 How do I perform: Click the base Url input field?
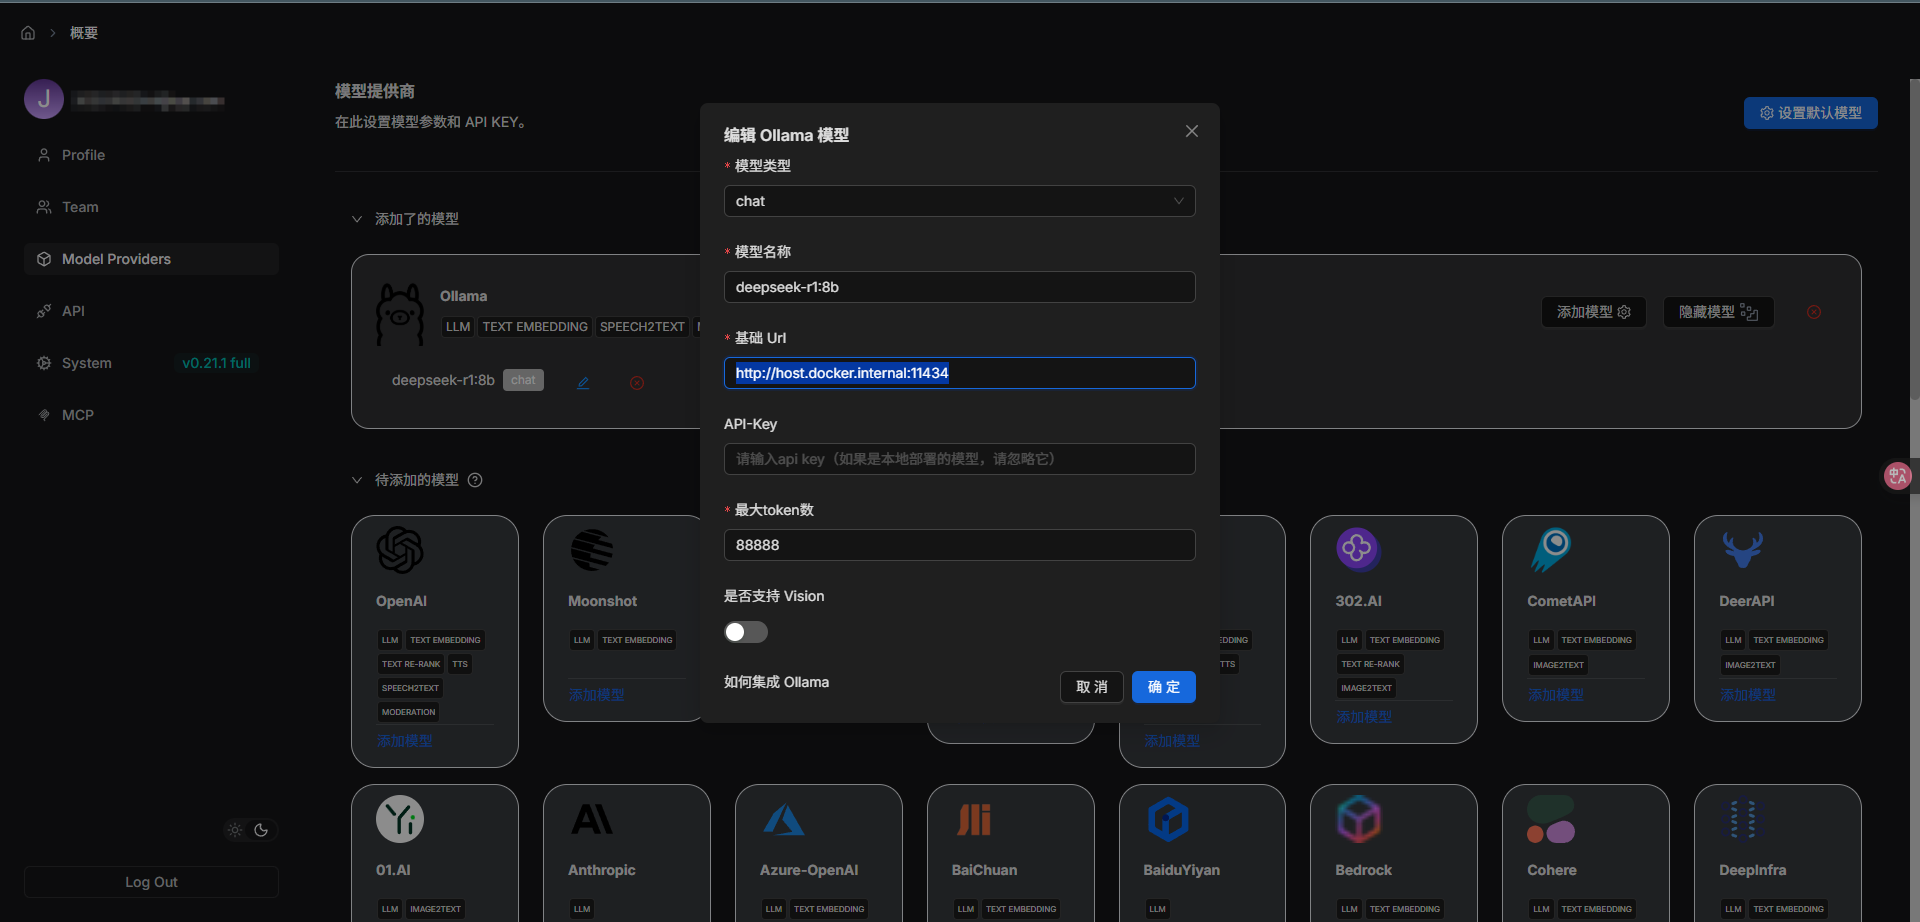(959, 373)
